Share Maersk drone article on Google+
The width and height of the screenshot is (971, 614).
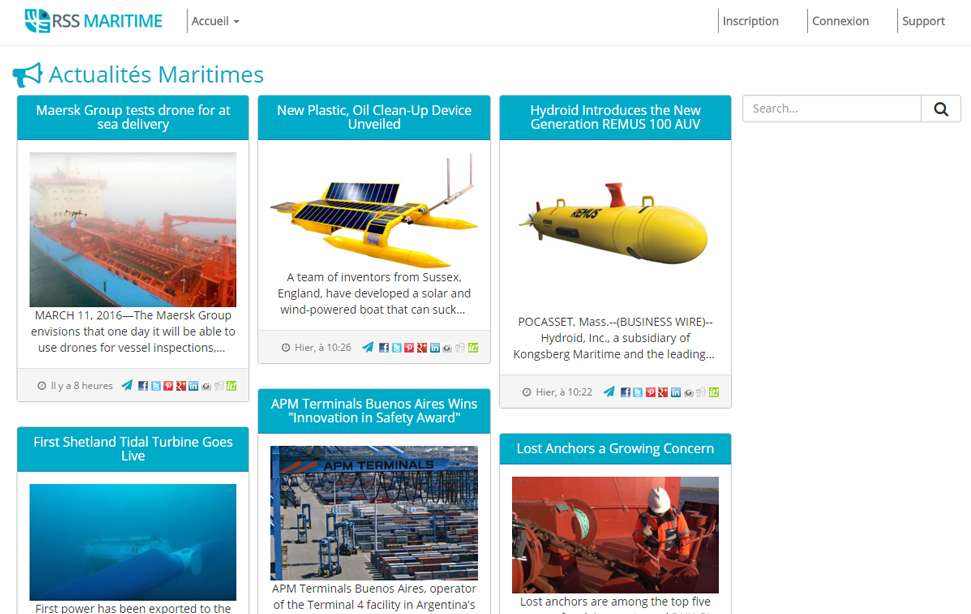[x=181, y=386]
